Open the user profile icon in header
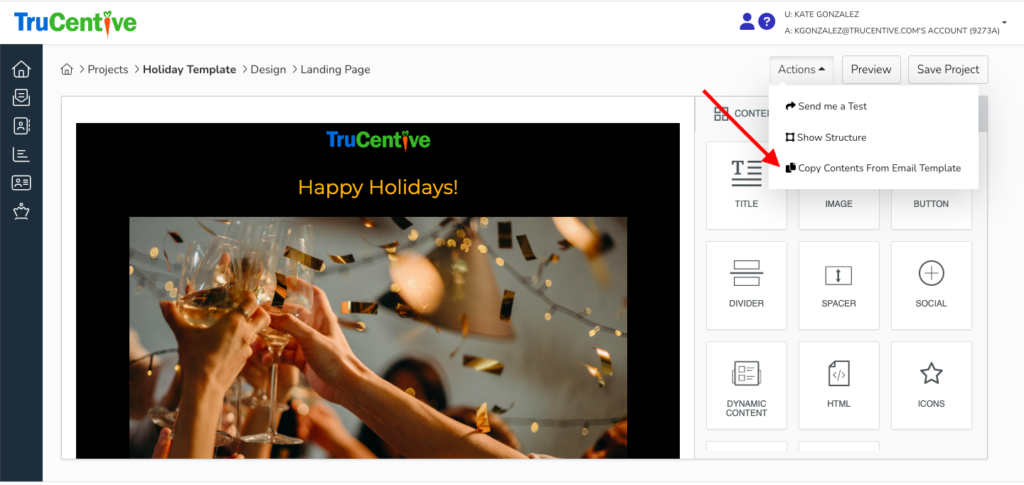The image size is (1024, 485). [x=746, y=21]
